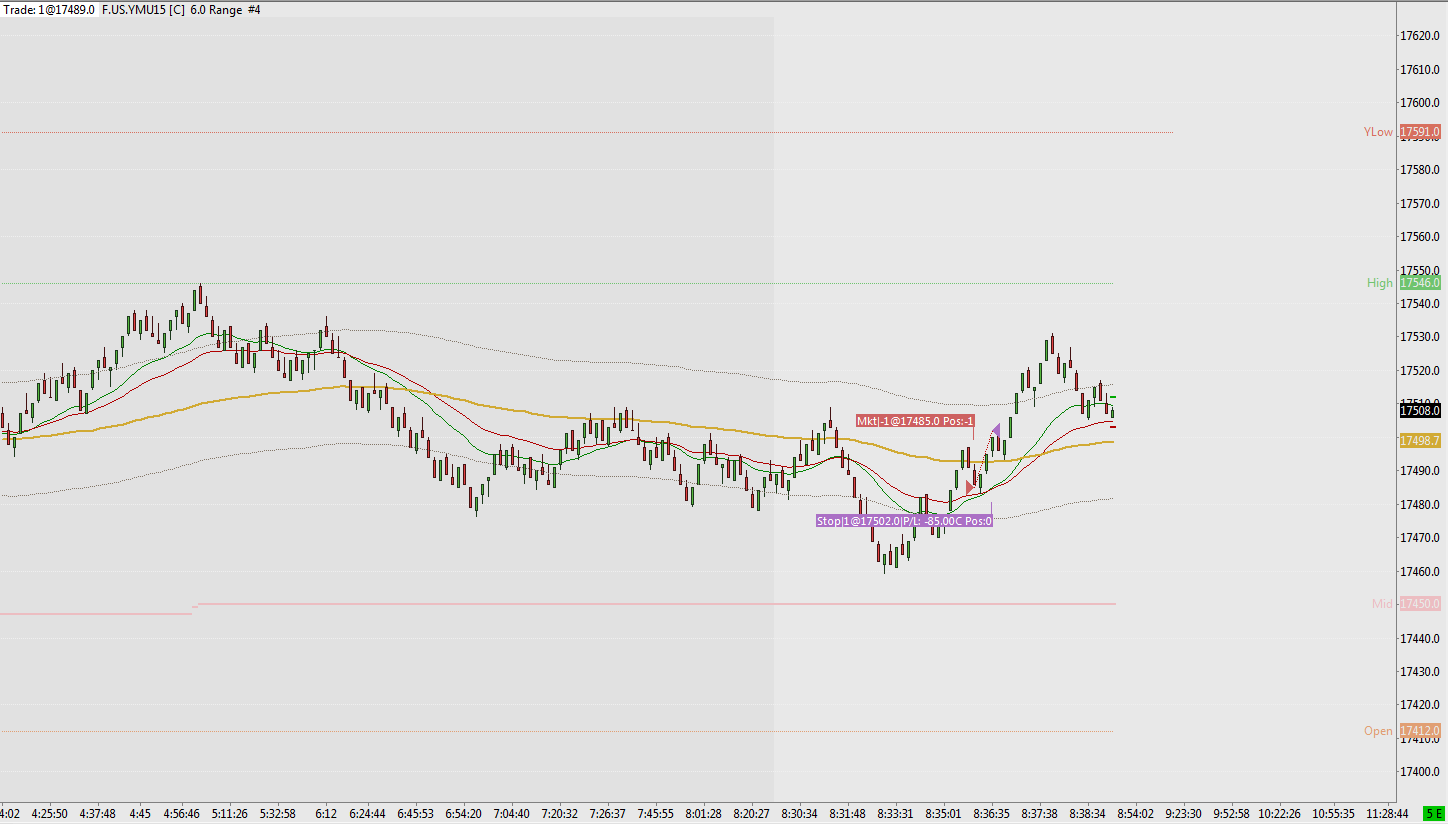Click the 'F.US.YMU15 [C]' symbol text

pos(143,9)
